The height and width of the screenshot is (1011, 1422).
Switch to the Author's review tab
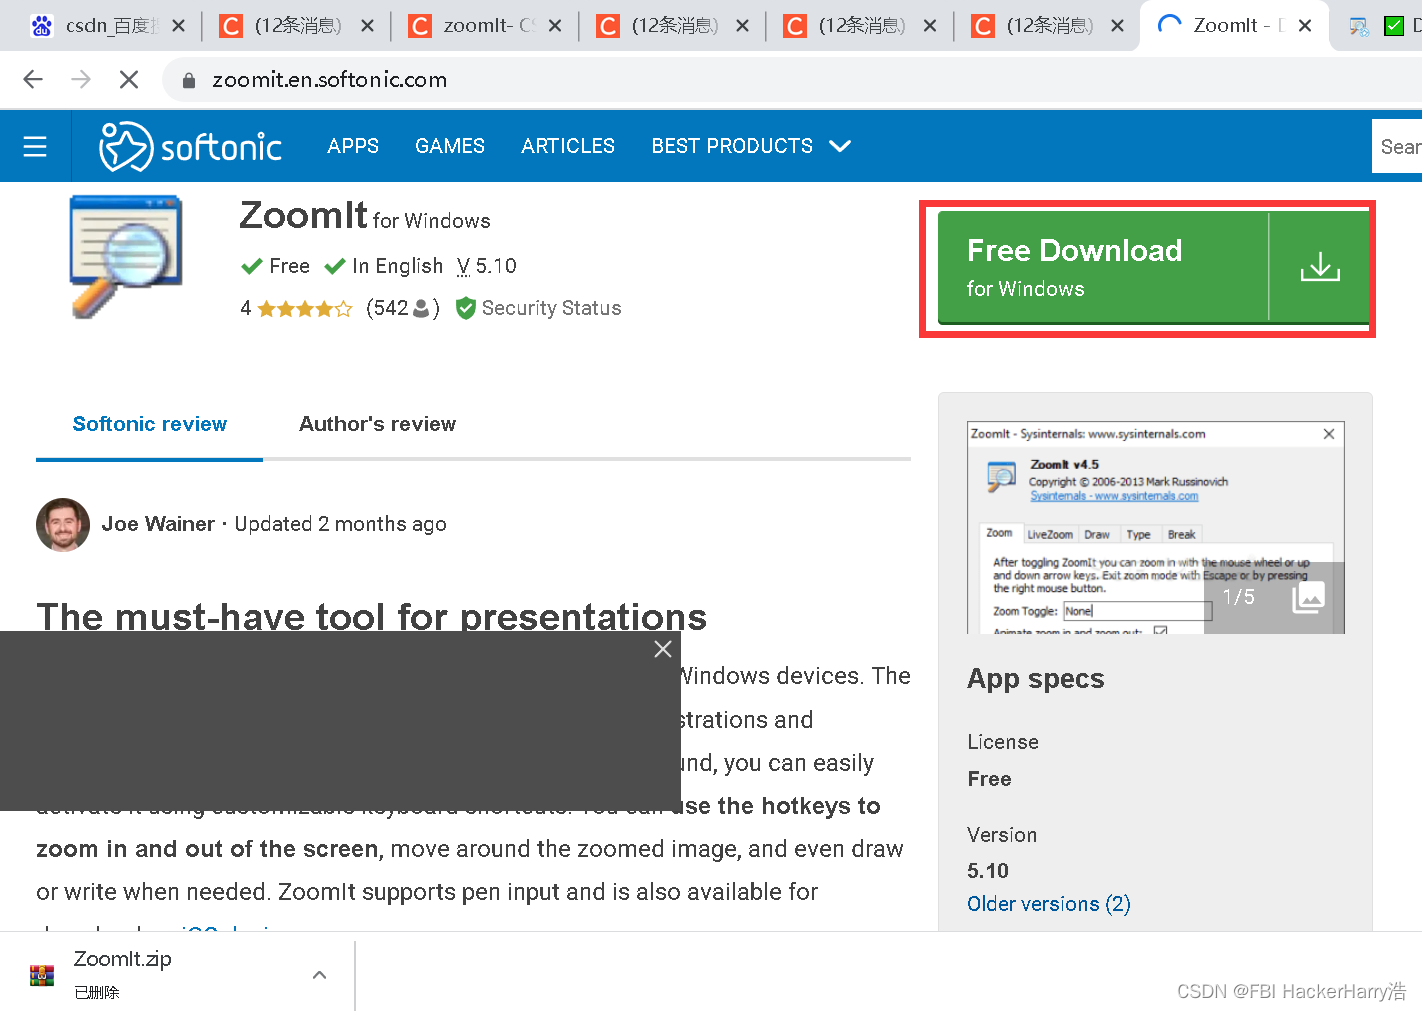[377, 424]
